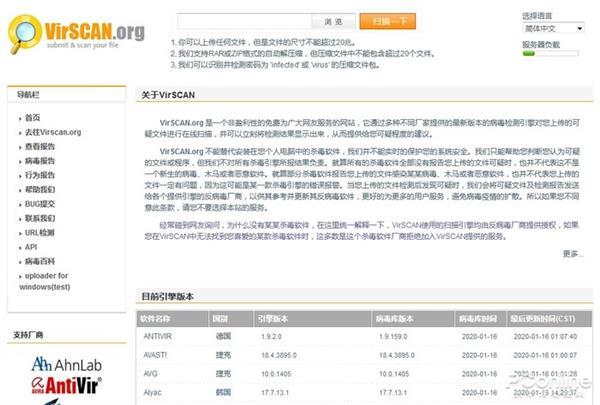This screenshot has width=600, height=405.
Task: Click the 浏览 browse button
Action: tap(333, 22)
